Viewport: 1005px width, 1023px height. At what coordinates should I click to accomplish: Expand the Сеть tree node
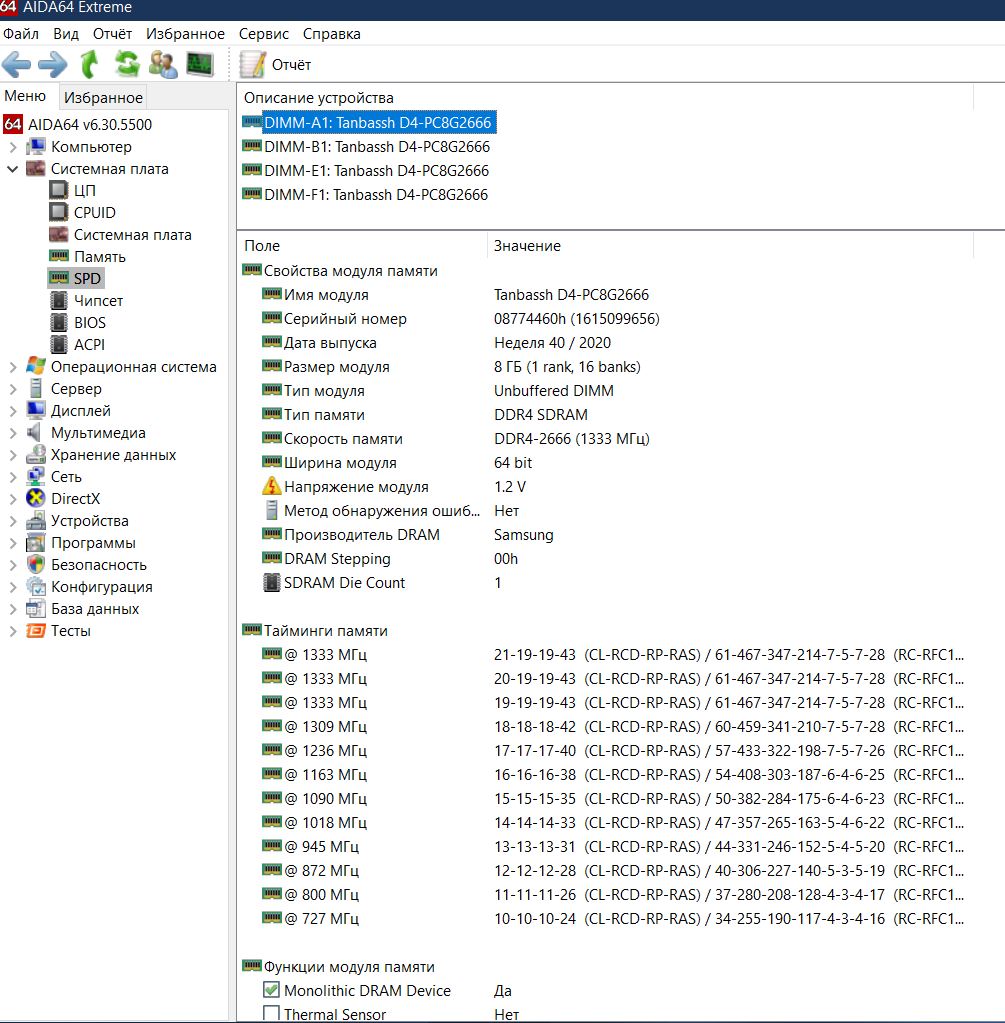[12, 478]
